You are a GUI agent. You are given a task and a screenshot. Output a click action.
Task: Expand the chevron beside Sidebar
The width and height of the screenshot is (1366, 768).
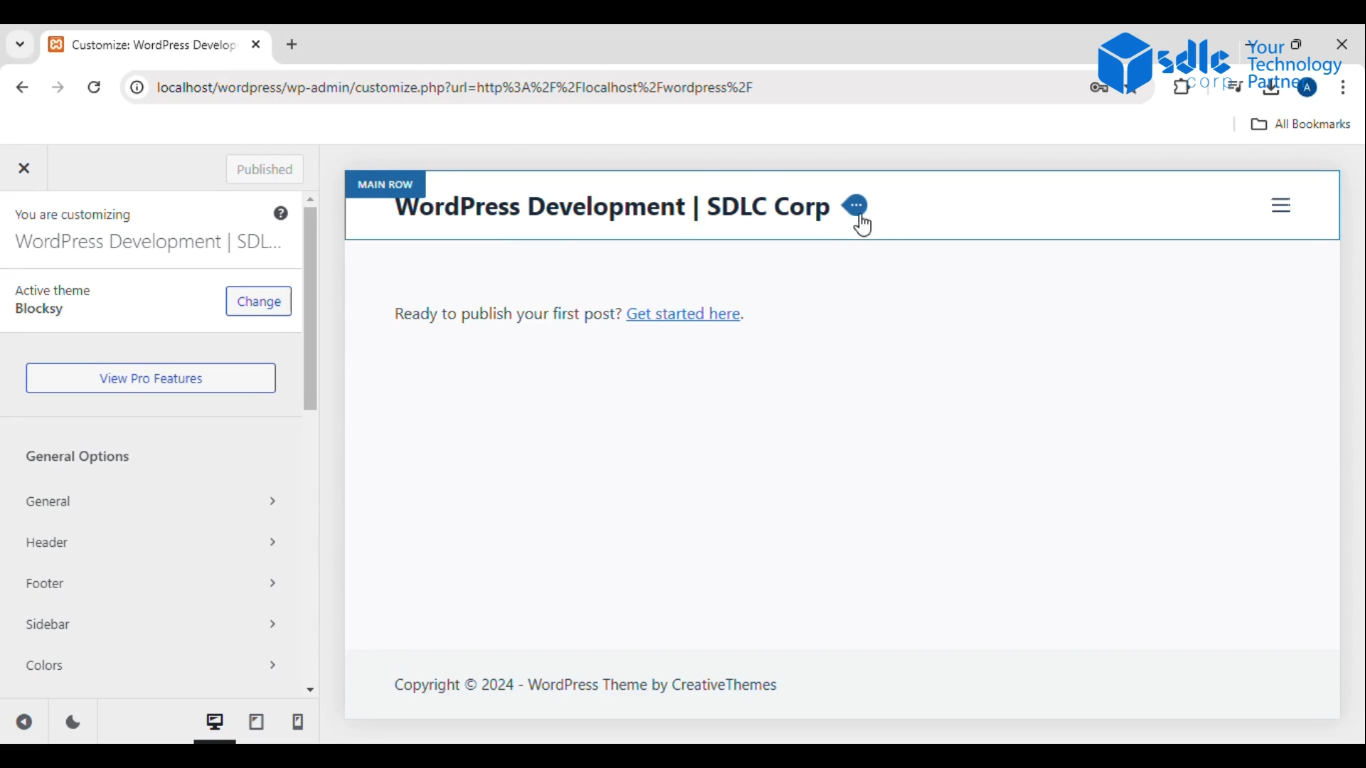coord(272,624)
